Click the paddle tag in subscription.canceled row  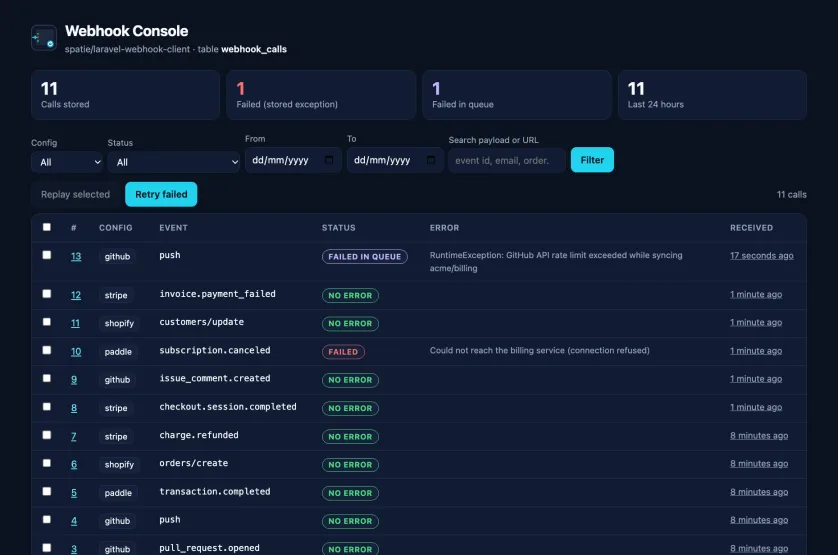pos(118,352)
